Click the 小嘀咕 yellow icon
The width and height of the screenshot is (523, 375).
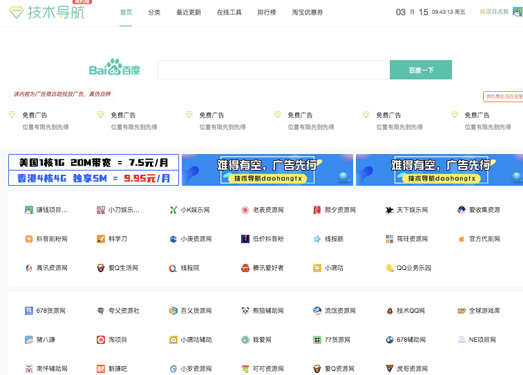click(x=317, y=268)
